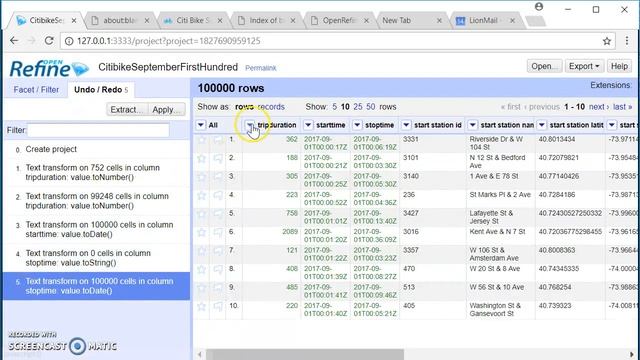Click the horizontal scrollbar of the table

[x=305, y=354]
